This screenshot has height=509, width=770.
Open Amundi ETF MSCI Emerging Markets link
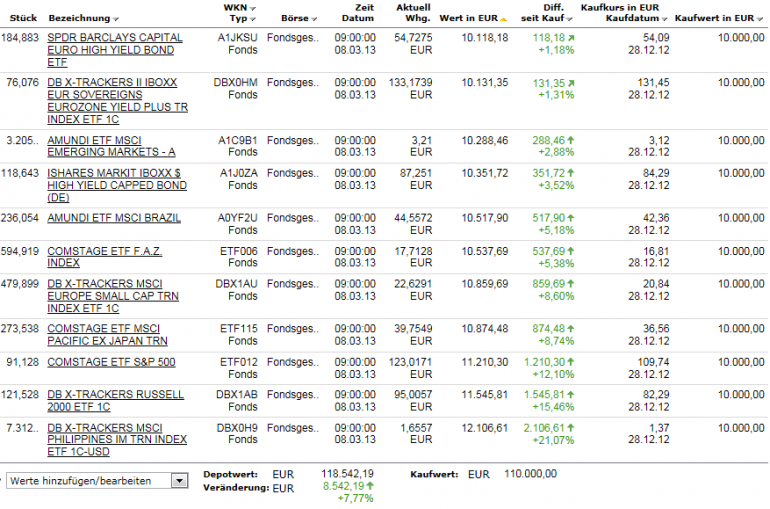click(111, 146)
